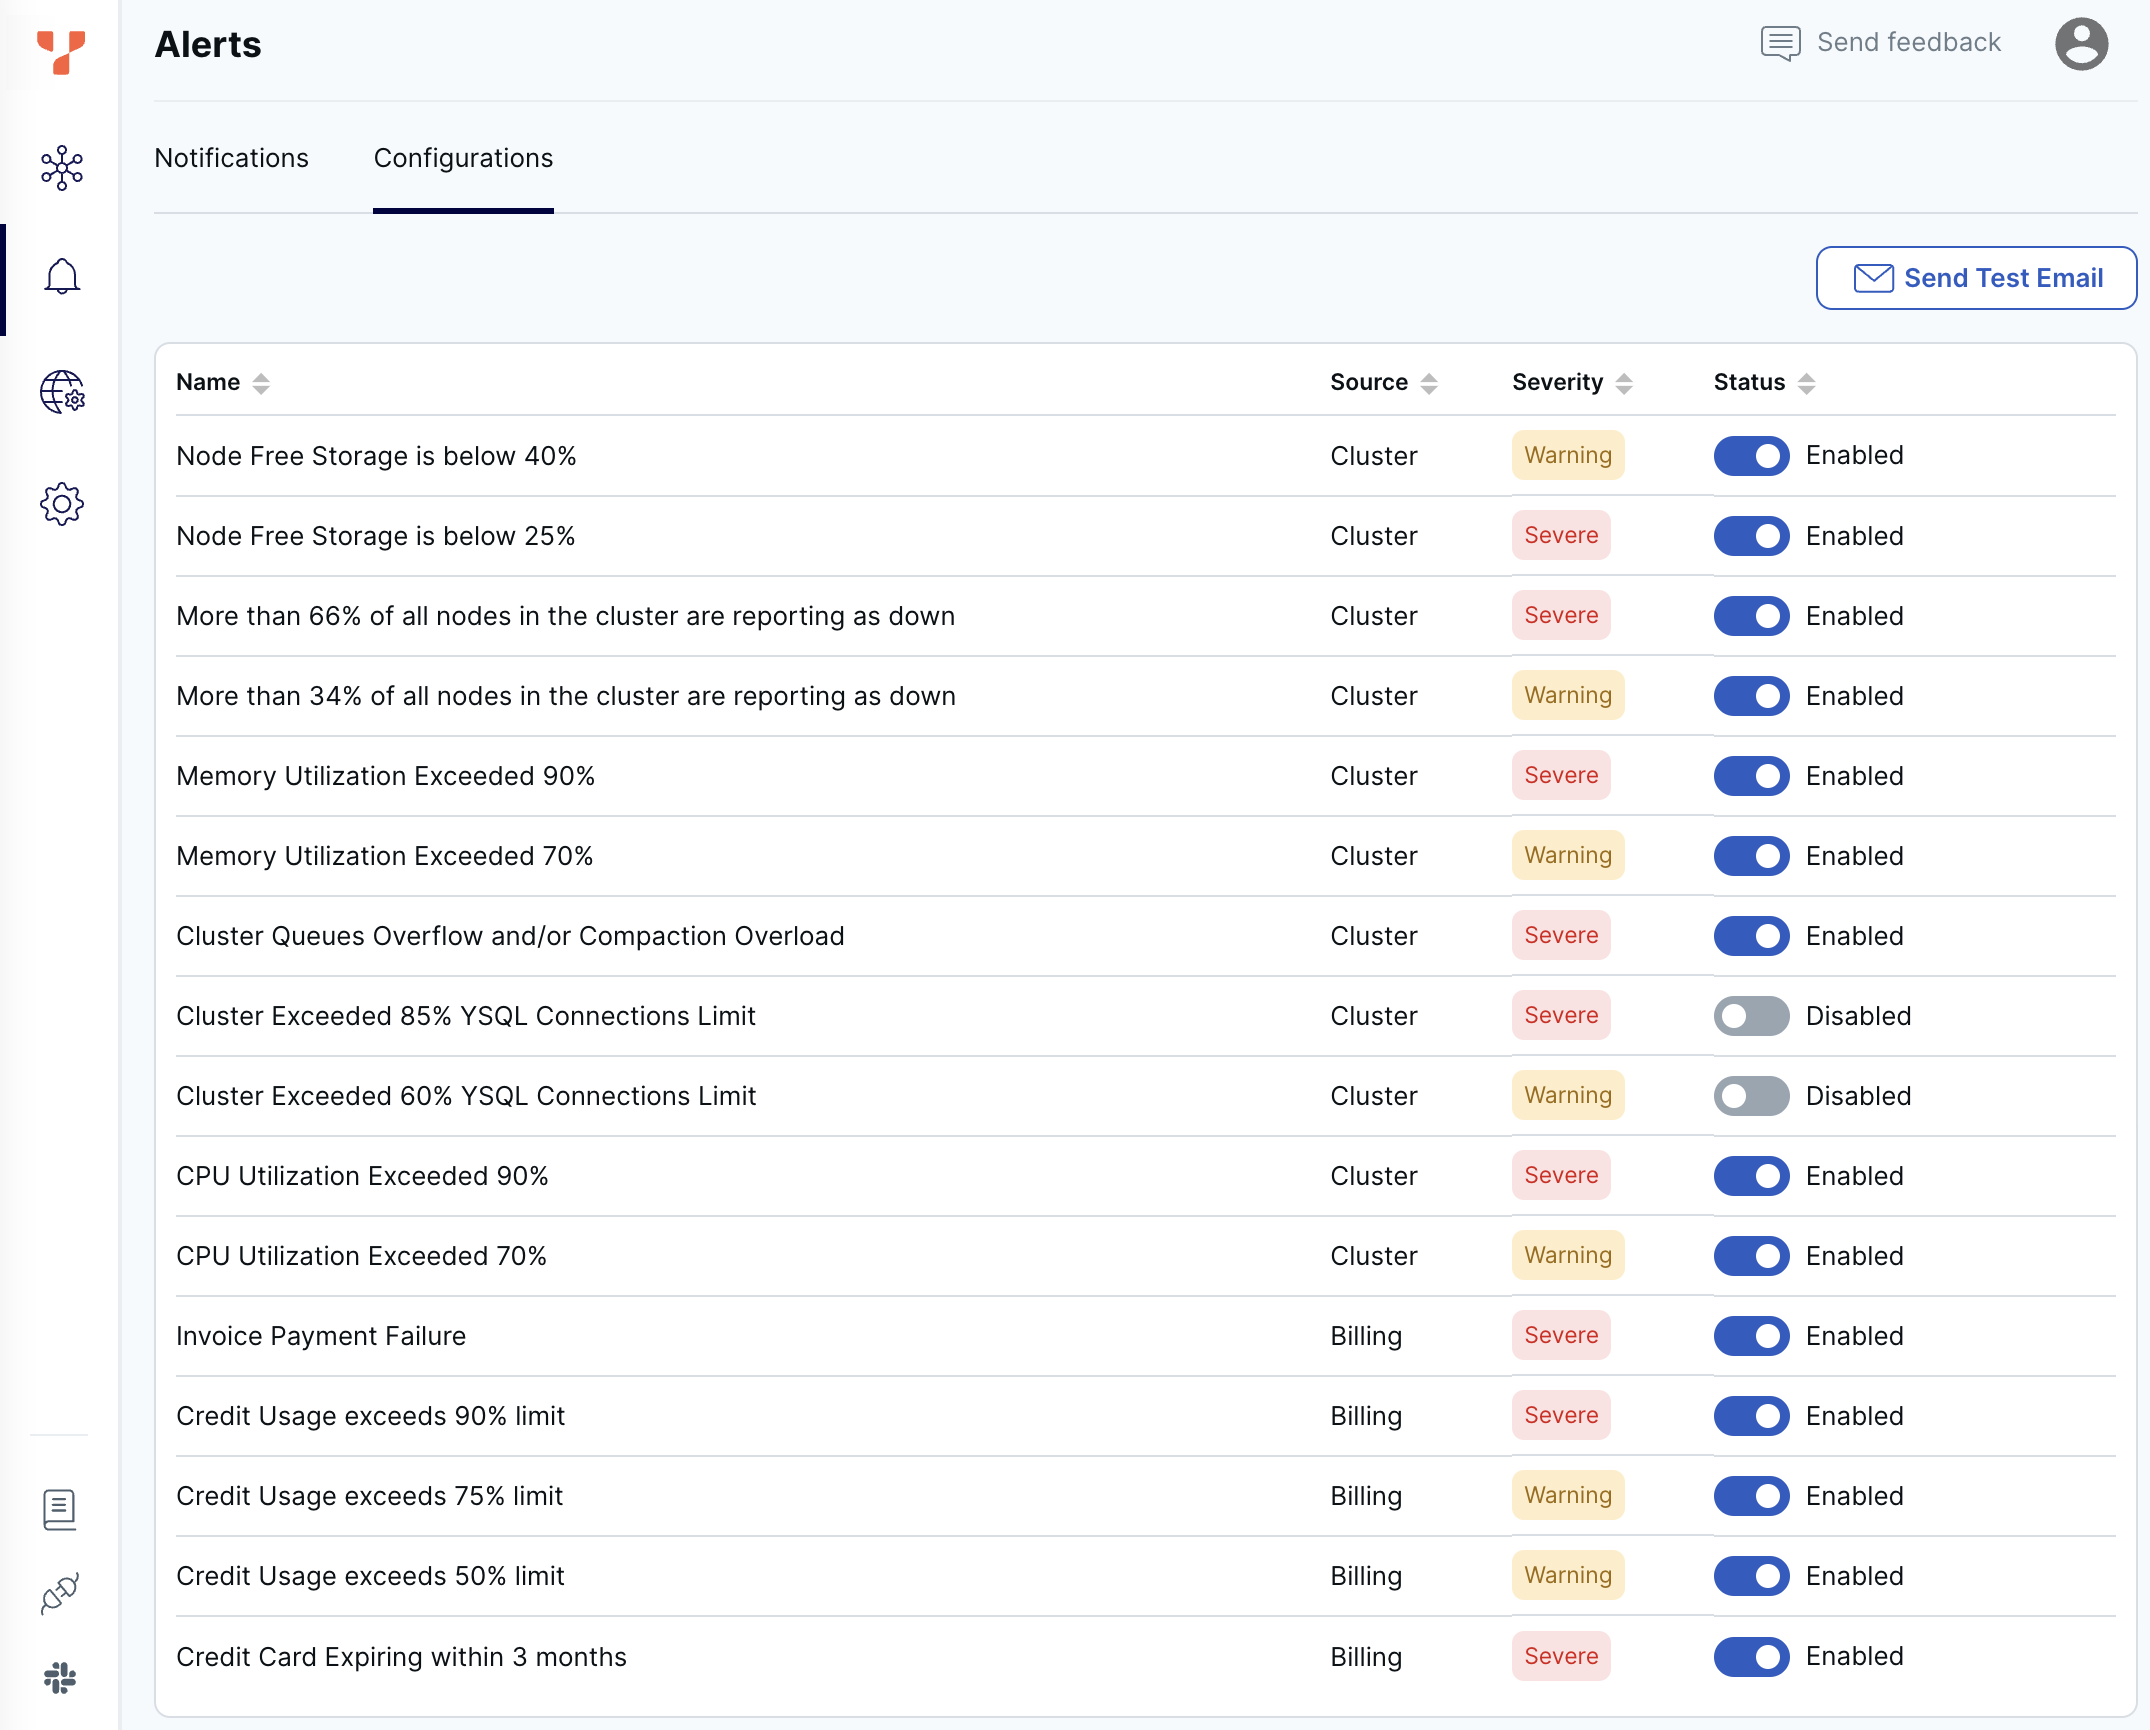
Task: Open the user profile avatar
Action: (x=2080, y=43)
